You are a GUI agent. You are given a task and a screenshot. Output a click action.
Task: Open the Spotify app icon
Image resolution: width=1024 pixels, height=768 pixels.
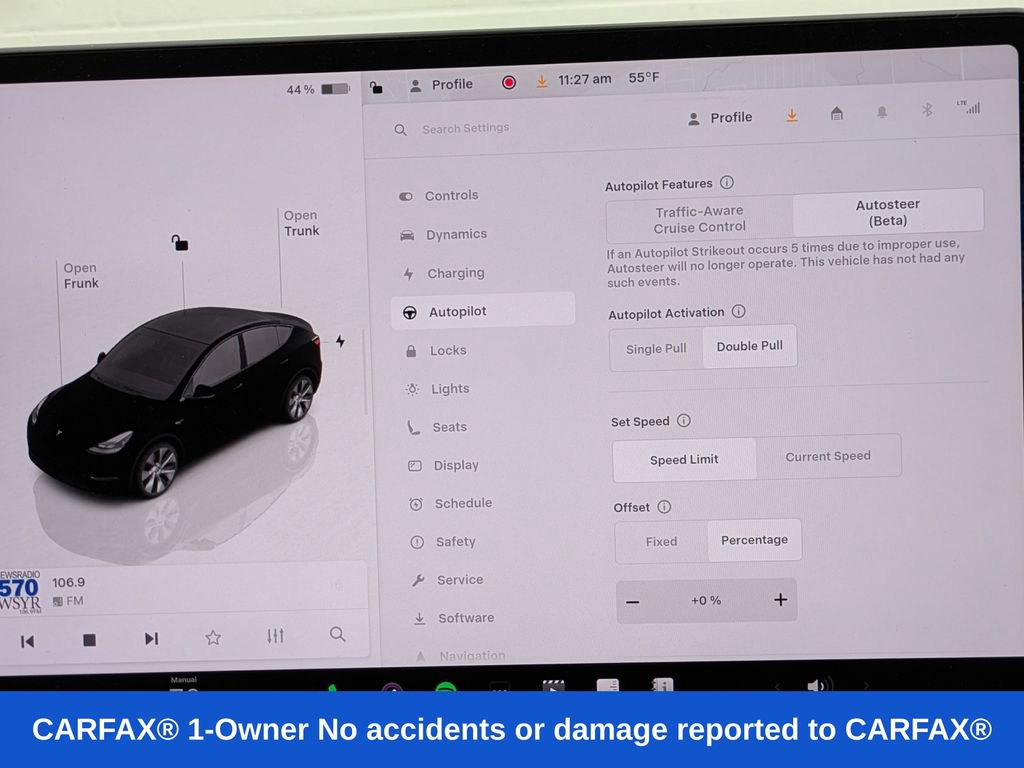[x=446, y=687]
